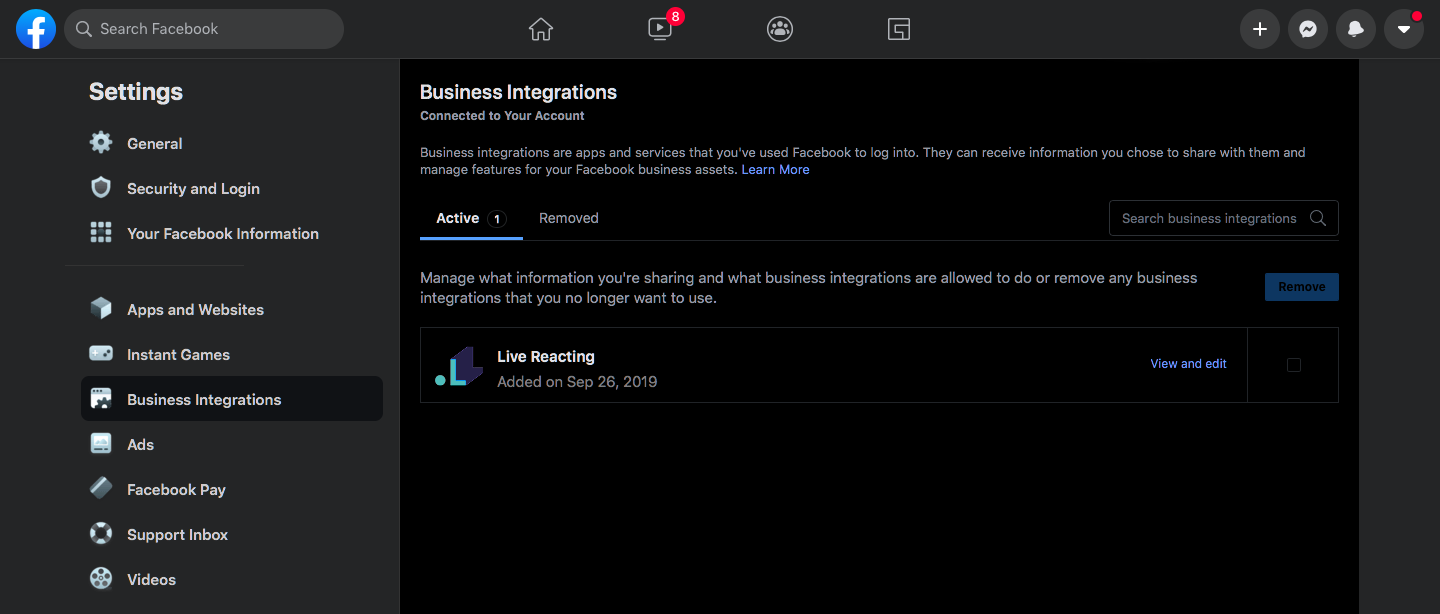Open the Home feed icon

(x=541, y=29)
